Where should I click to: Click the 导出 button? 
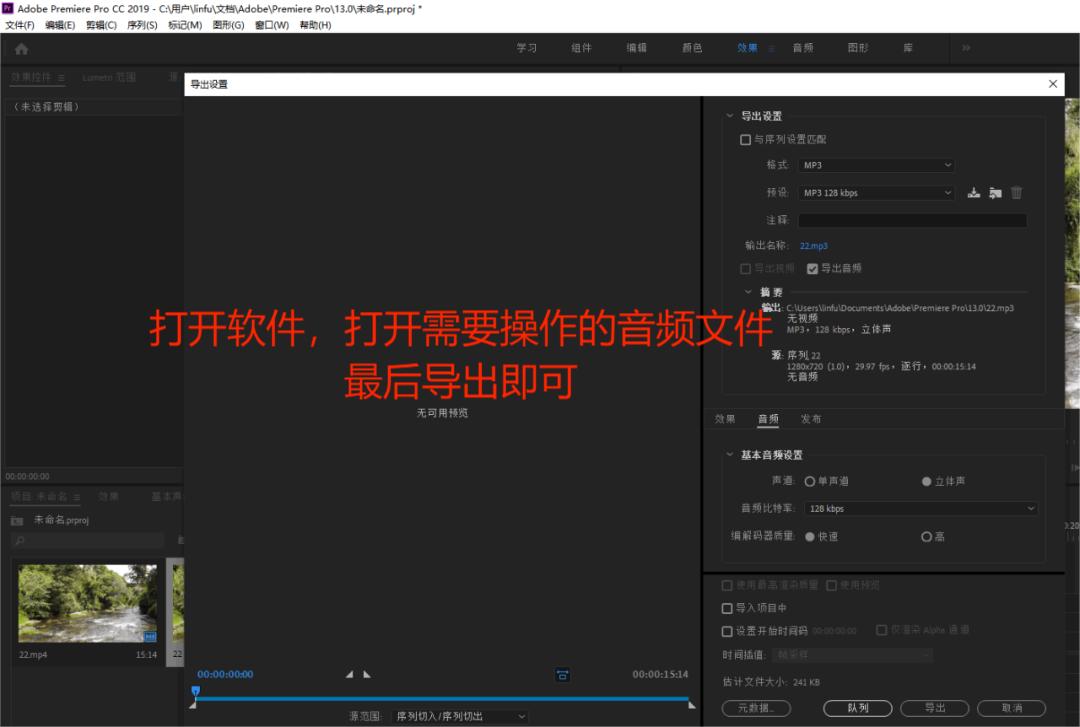click(x=933, y=707)
